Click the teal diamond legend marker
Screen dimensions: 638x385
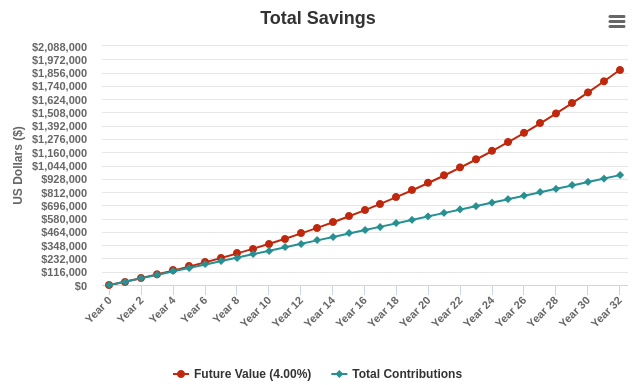coord(339,374)
